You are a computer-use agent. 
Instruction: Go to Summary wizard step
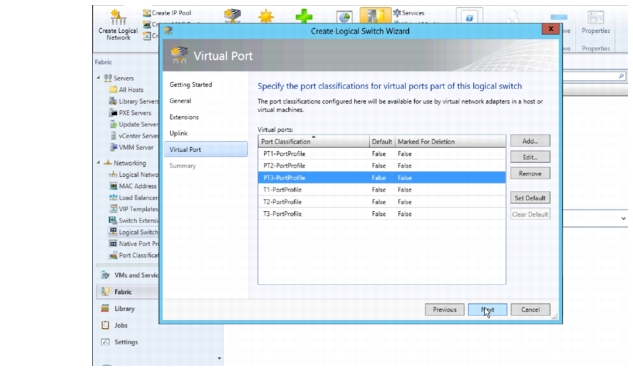click(182, 166)
